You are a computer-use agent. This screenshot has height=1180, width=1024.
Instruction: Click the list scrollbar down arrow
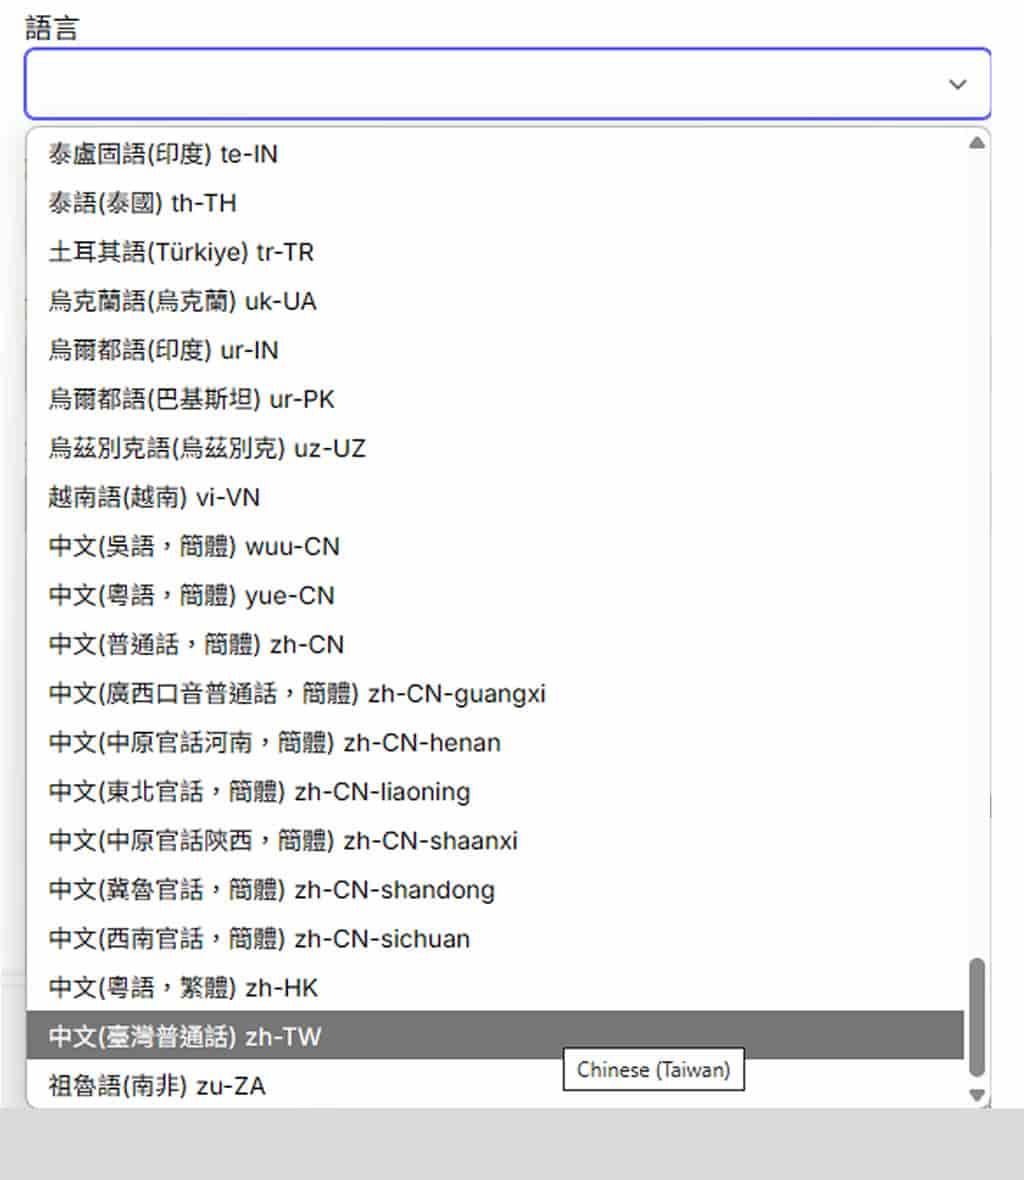click(977, 1095)
